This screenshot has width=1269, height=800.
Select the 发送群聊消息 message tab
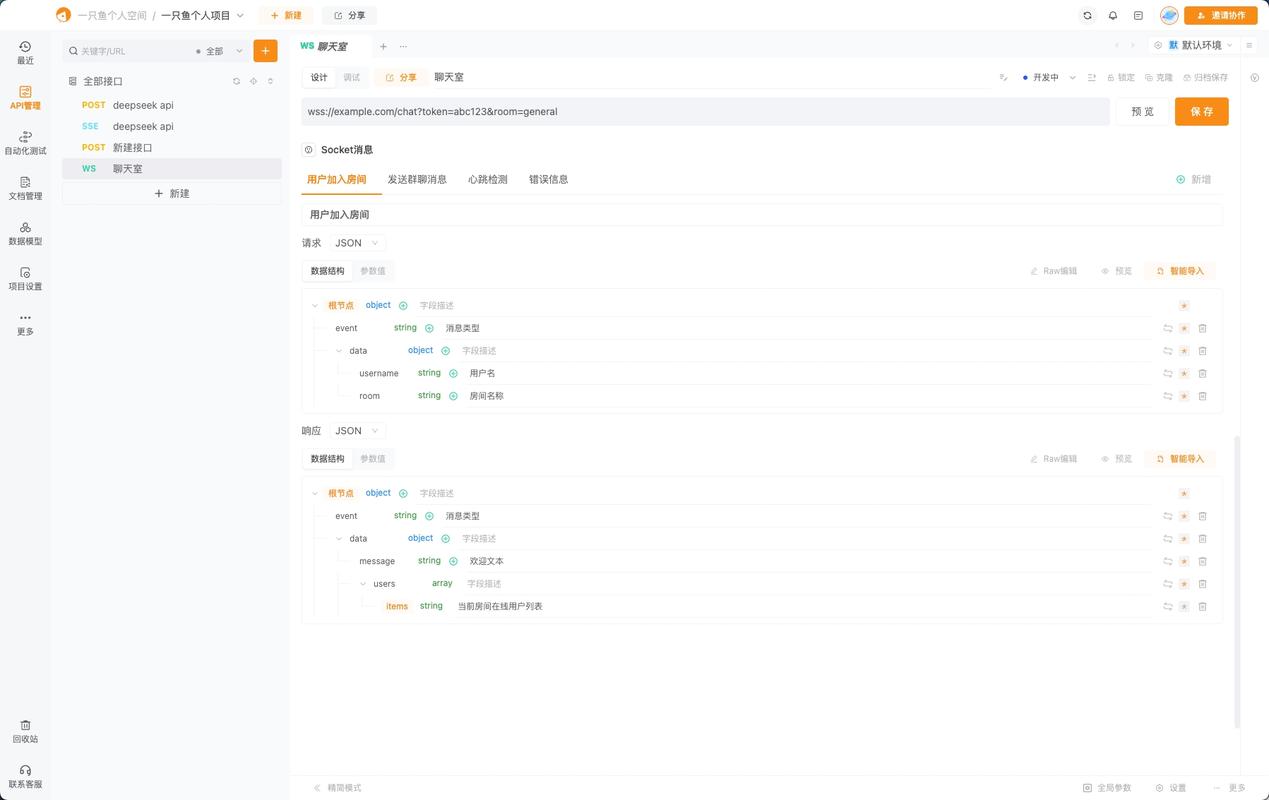pos(417,179)
